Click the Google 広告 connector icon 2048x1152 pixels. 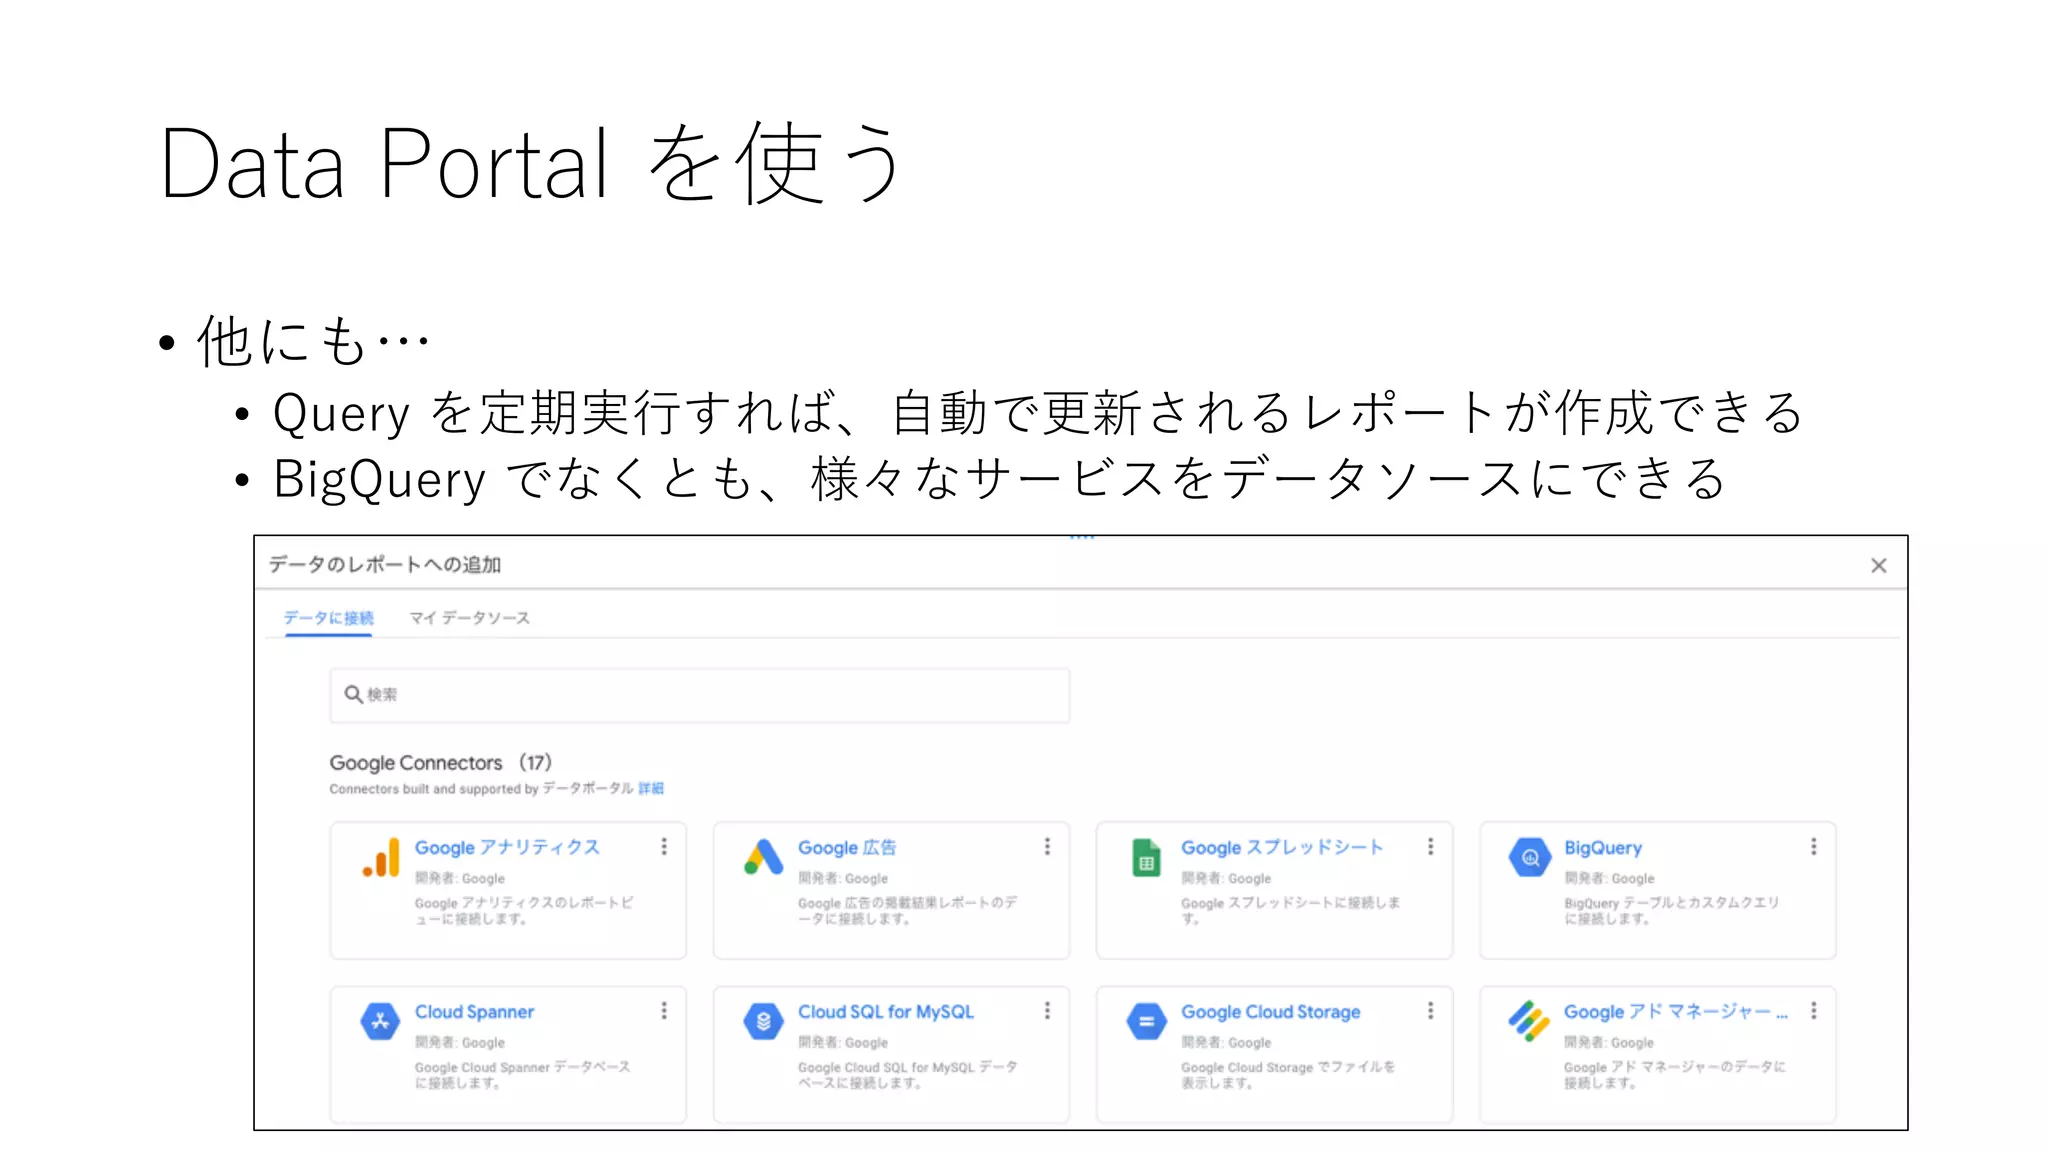tap(763, 857)
